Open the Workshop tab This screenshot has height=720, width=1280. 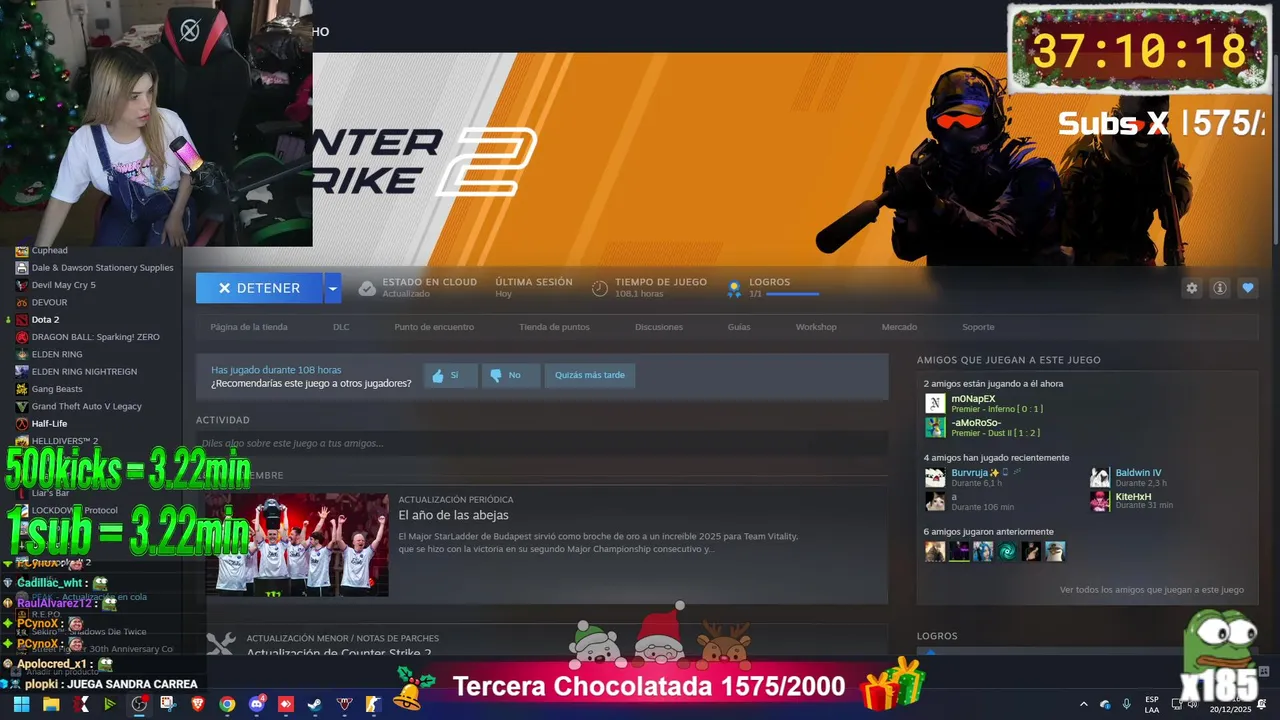[816, 327]
